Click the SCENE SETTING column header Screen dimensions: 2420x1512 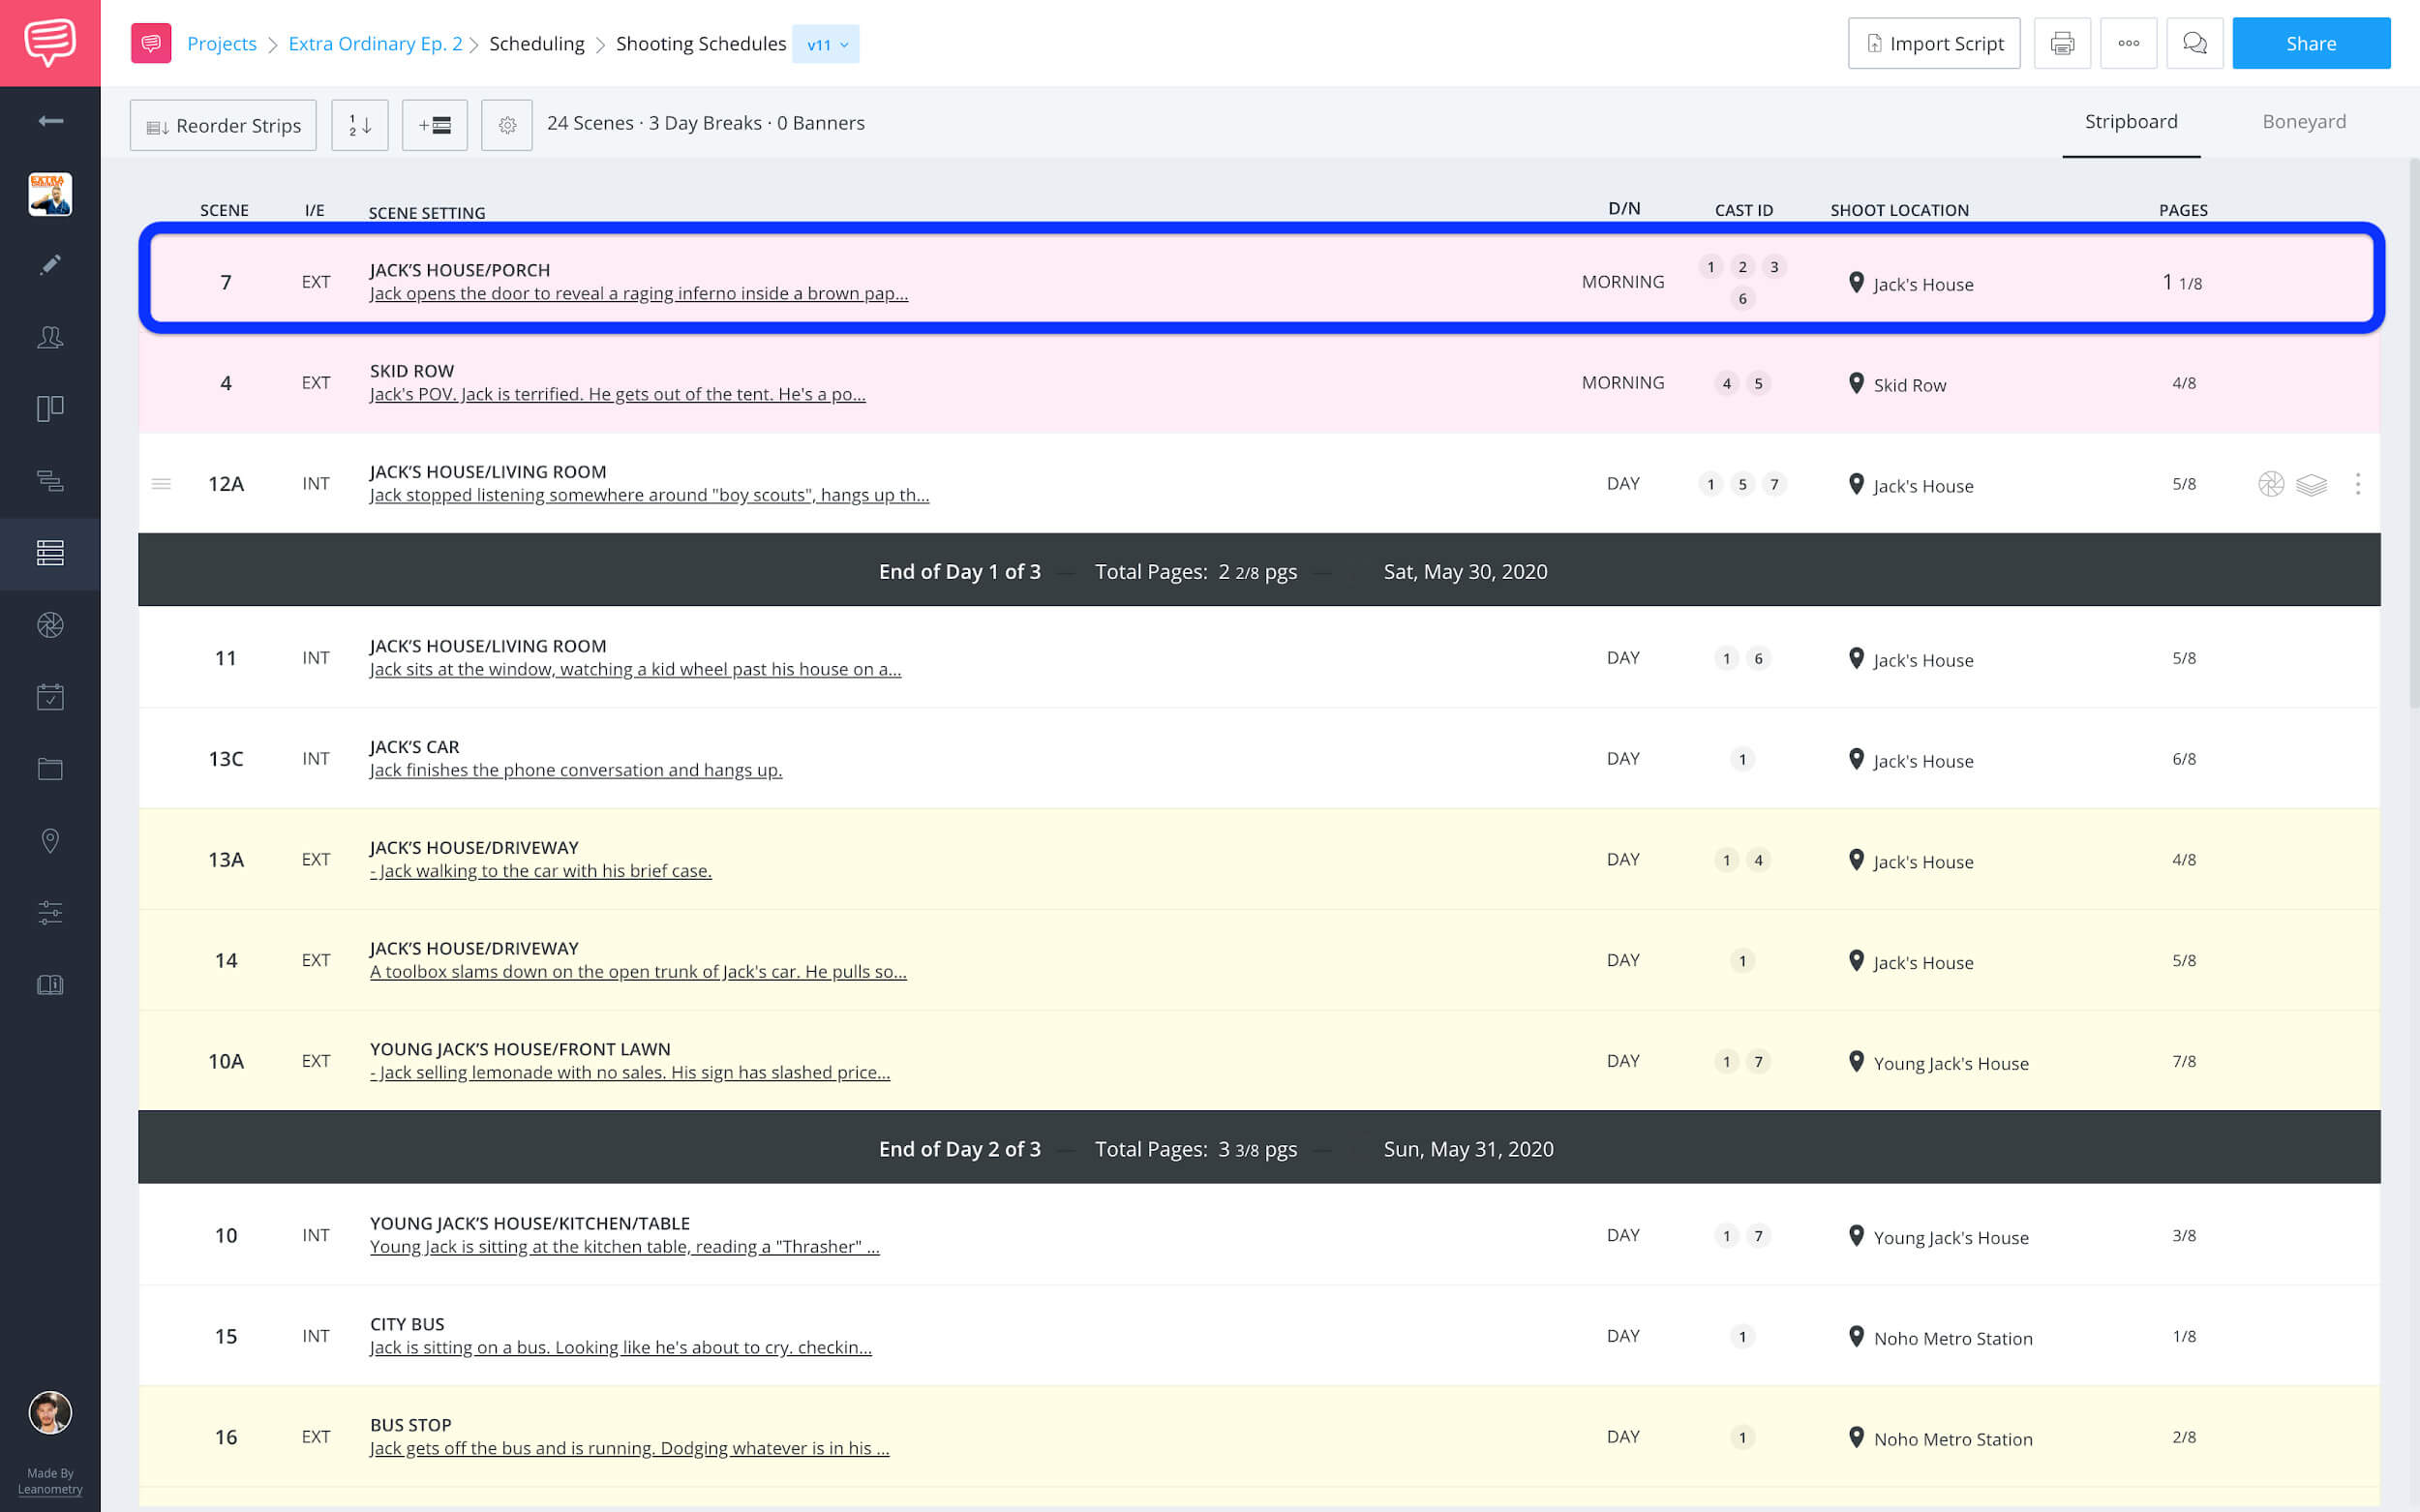[427, 213]
